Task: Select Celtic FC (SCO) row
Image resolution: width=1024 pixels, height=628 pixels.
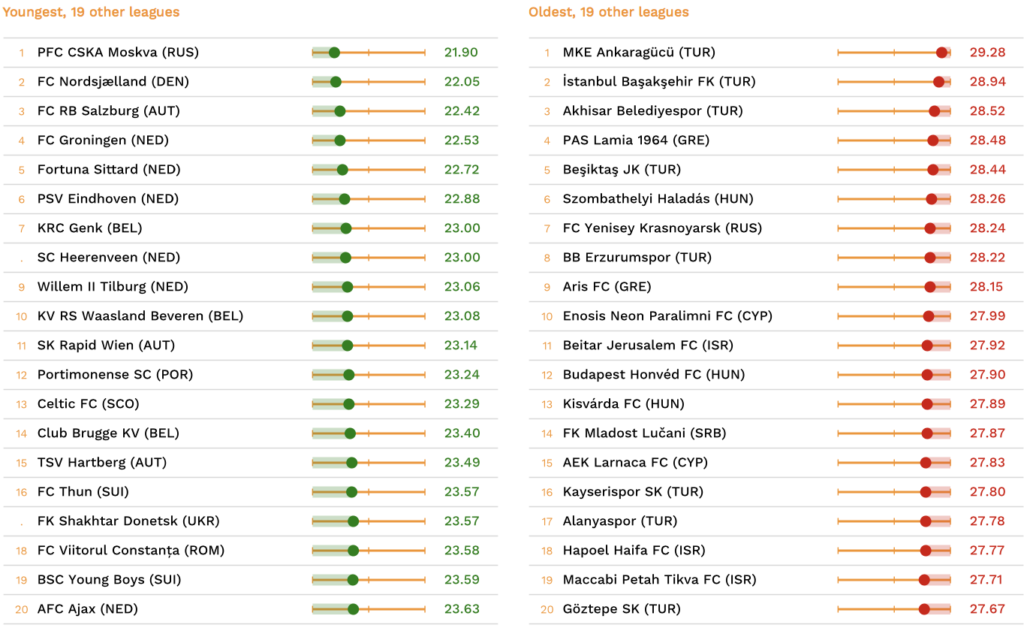Action: pos(250,404)
